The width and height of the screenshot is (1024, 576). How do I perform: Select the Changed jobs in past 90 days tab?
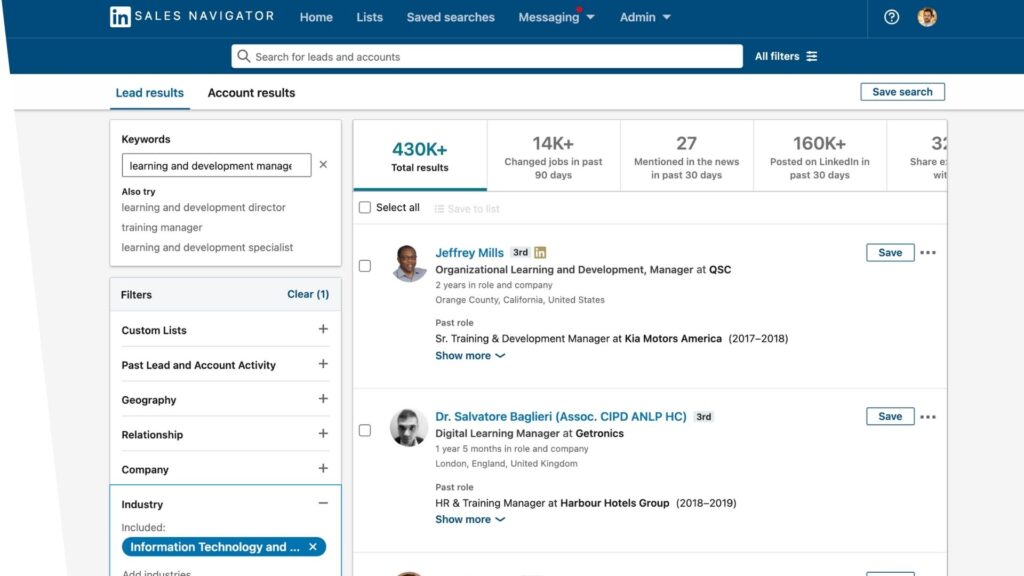click(x=553, y=155)
